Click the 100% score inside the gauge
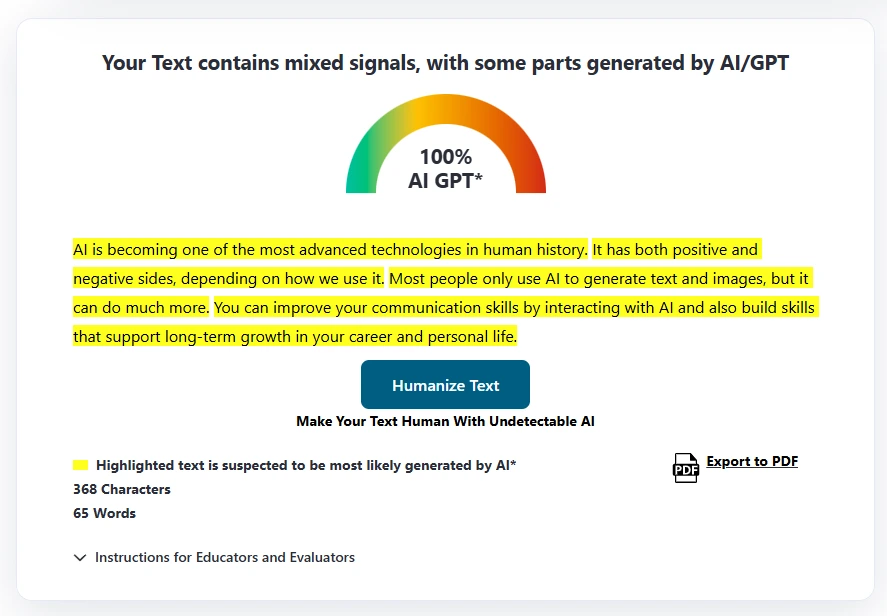This screenshot has height=616, width=887. coord(445,157)
